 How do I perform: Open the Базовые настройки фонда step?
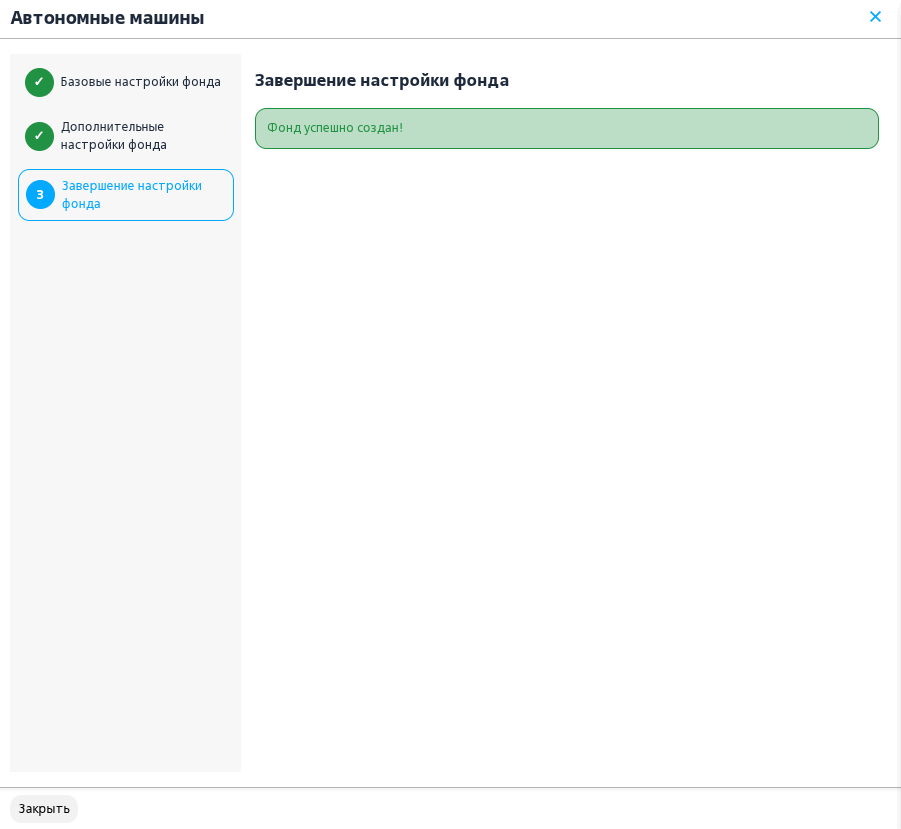pos(126,82)
